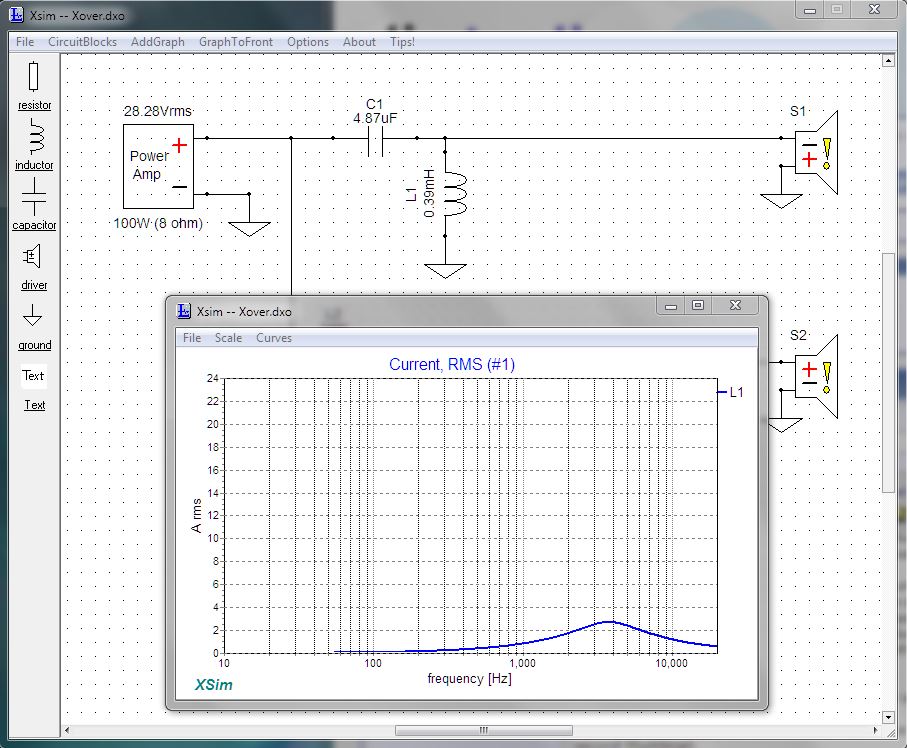Open the graph window Scale menu
907x748 pixels.
pyautogui.click(x=228, y=338)
